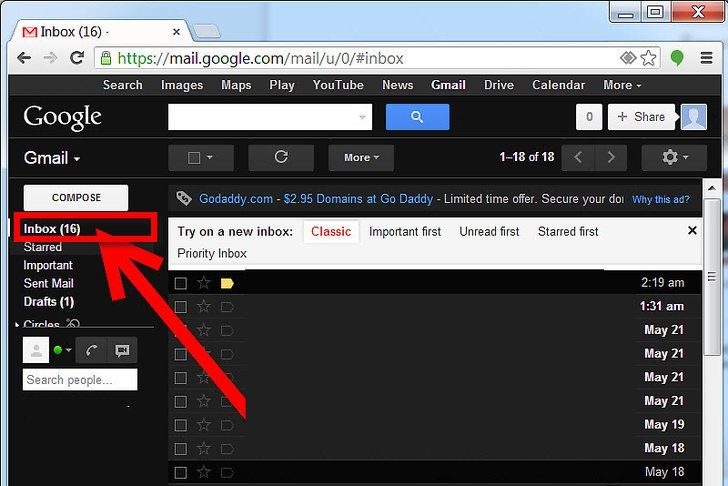Switch to the Unread first inbox style
This screenshot has height=486, width=728.
point(489,231)
